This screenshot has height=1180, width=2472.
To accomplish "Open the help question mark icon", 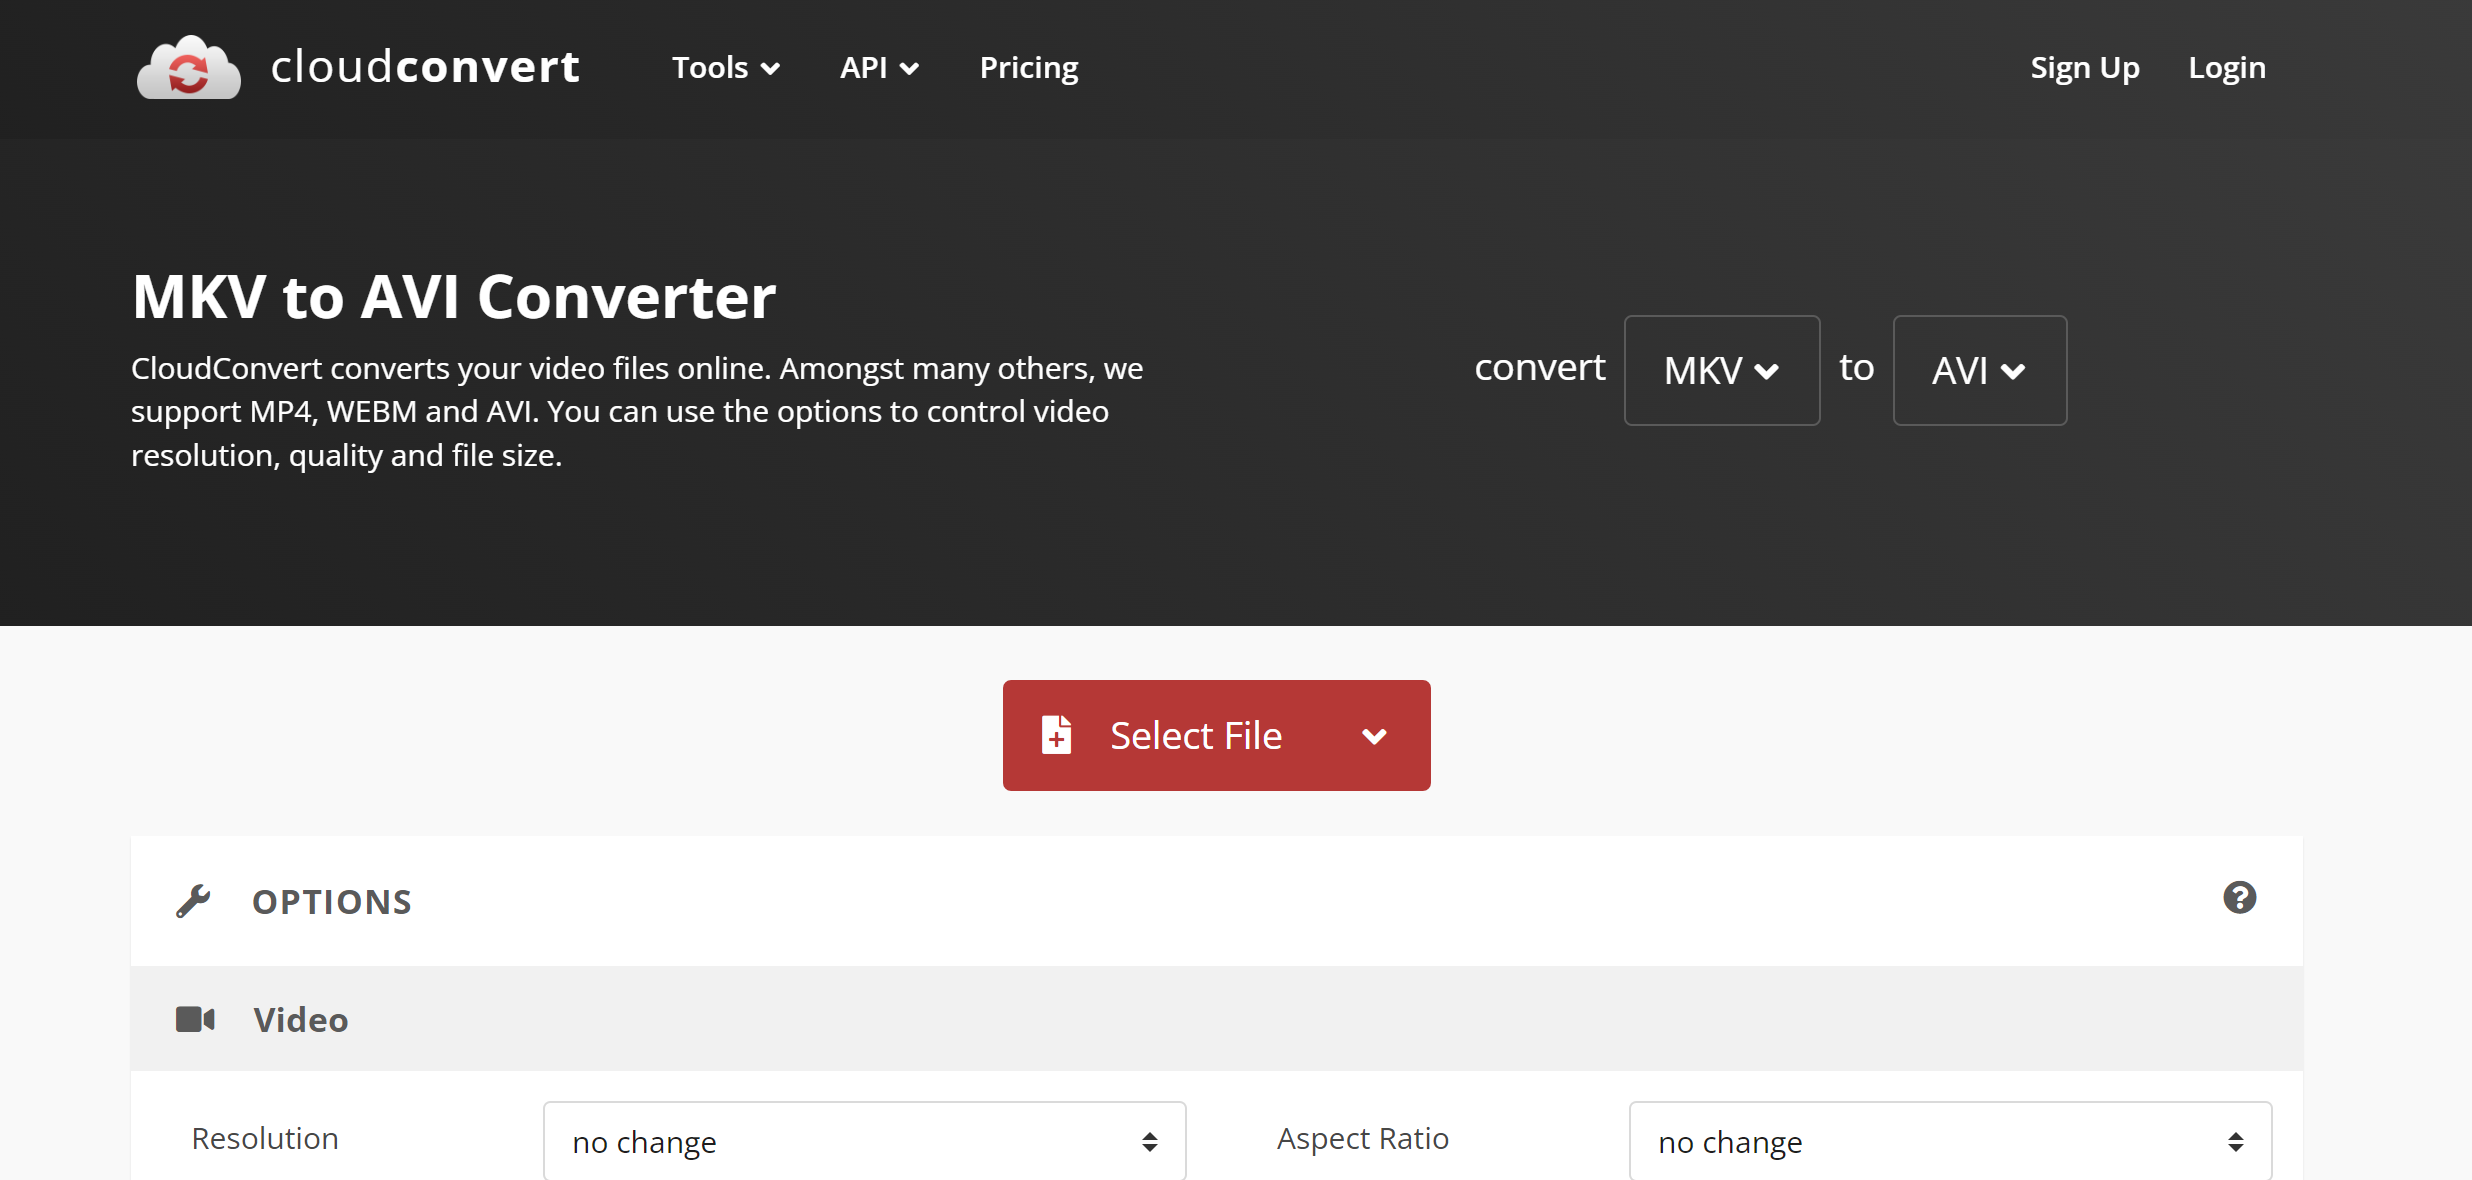I will point(2240,898).
